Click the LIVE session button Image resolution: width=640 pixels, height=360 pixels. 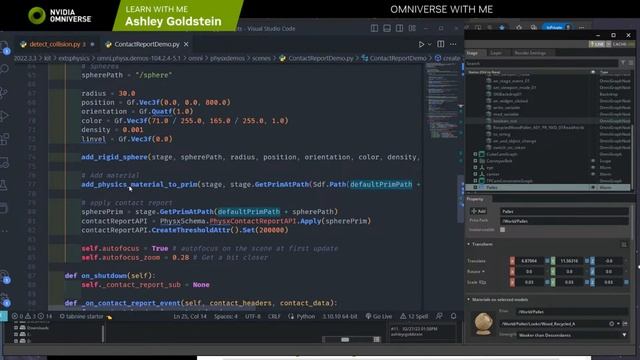(x=597, y=44)
